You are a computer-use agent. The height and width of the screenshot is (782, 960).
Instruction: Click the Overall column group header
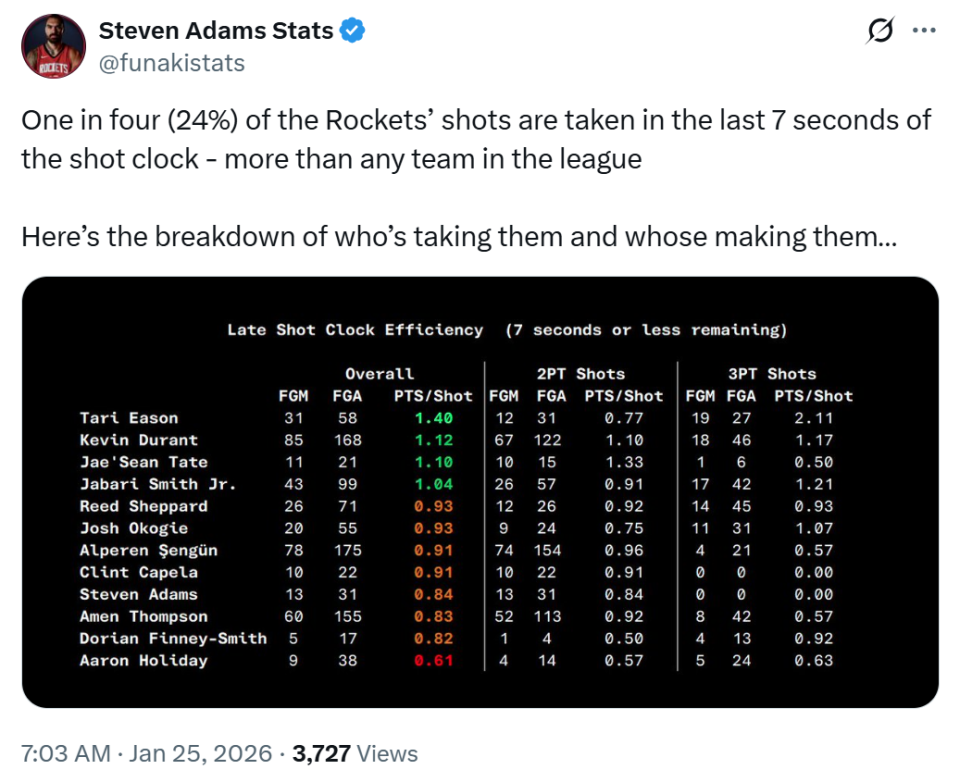[x=379, y=374]
